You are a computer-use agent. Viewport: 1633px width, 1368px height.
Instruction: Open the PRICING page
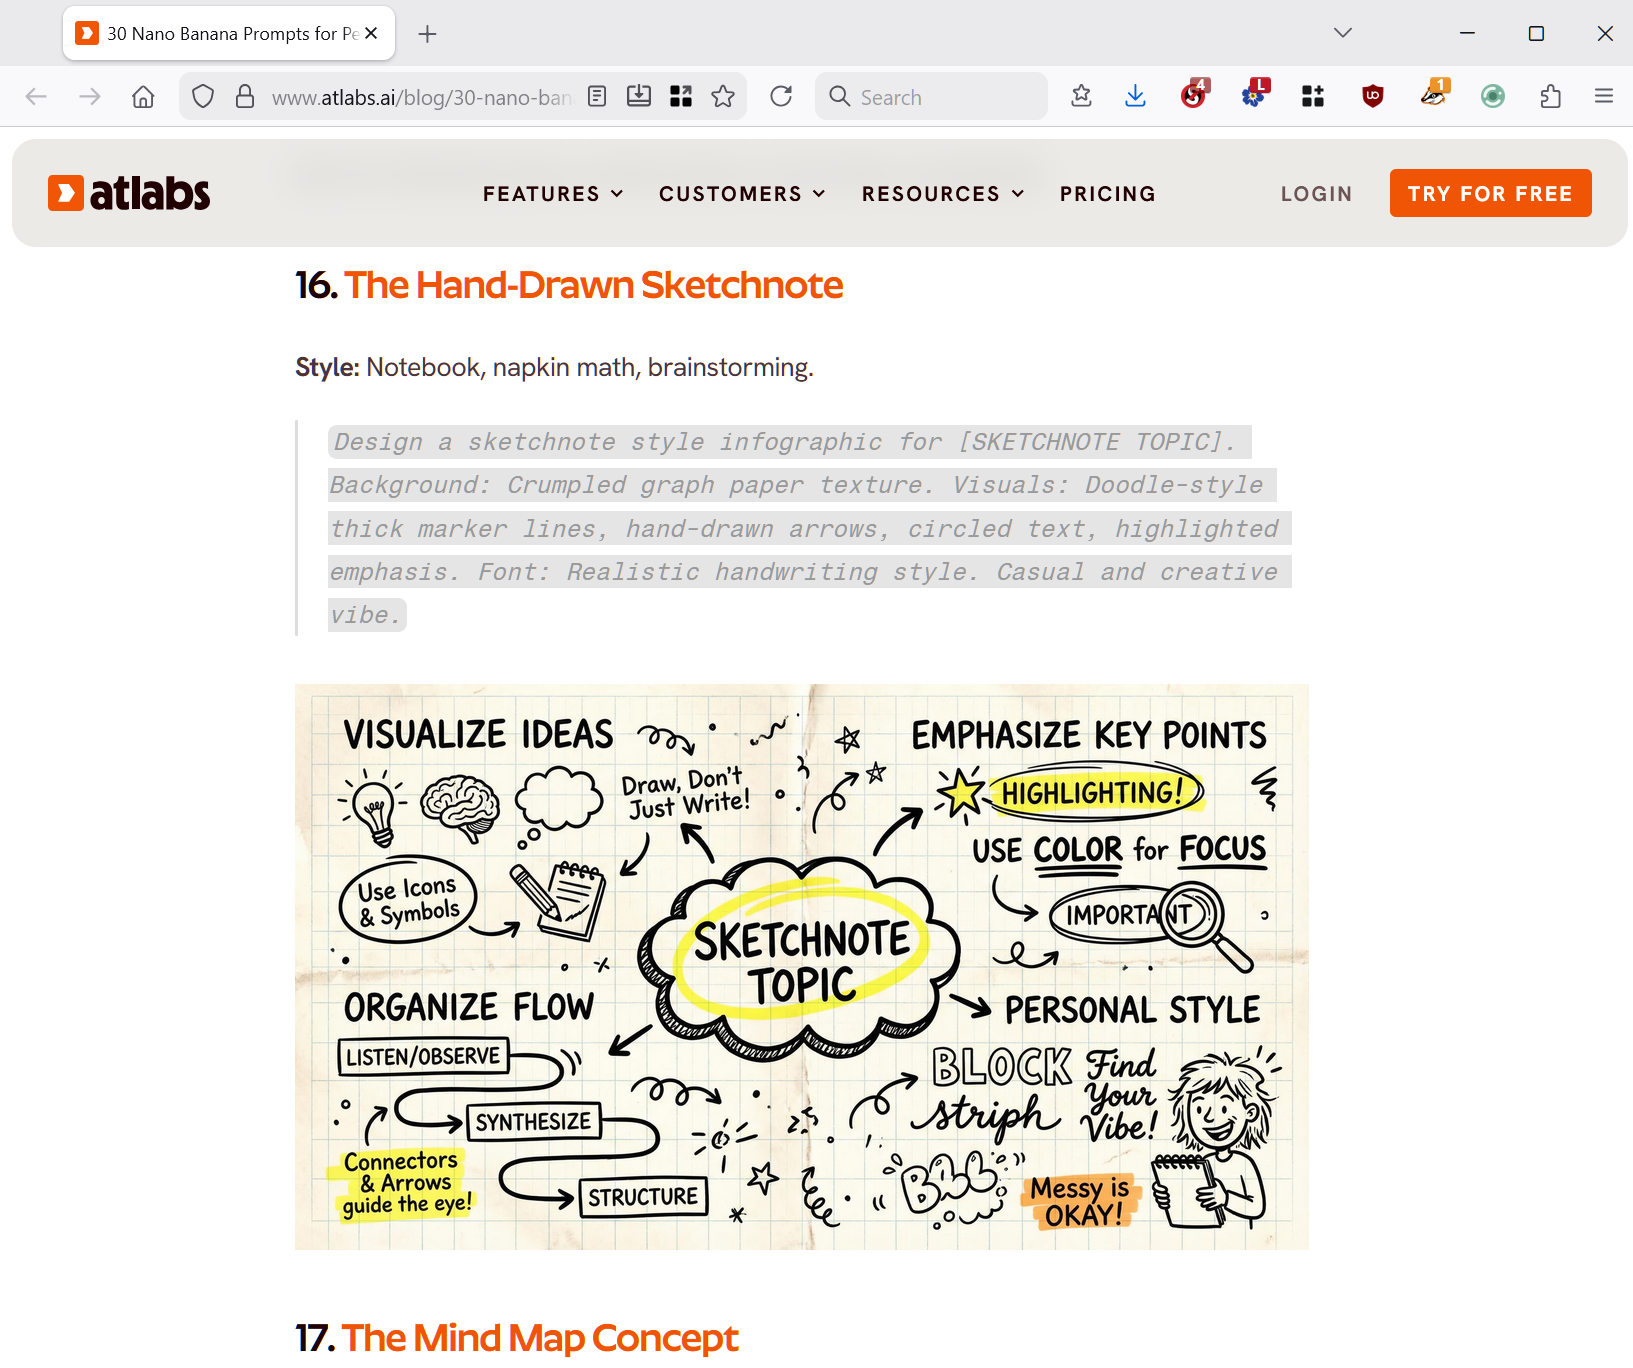1108,194
